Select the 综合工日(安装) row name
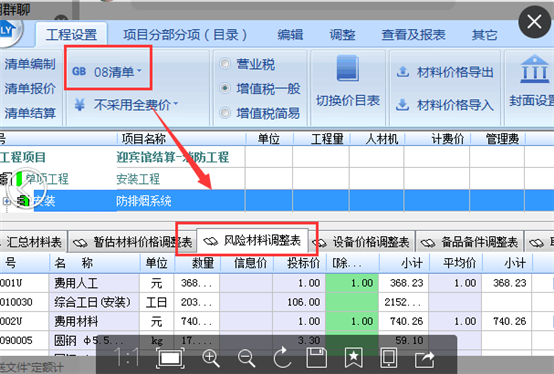The image size is (554, 374). 92,302
